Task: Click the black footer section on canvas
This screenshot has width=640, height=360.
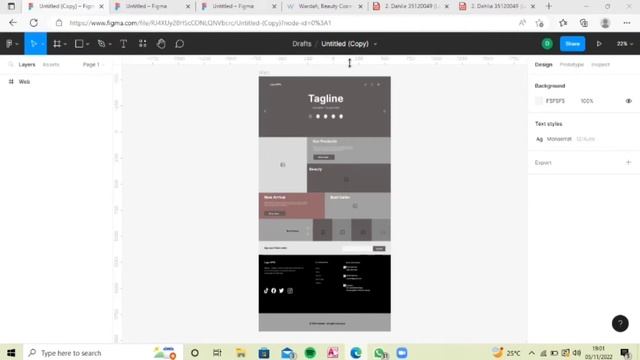Action: pyautogui.click(x=324, y=284)
